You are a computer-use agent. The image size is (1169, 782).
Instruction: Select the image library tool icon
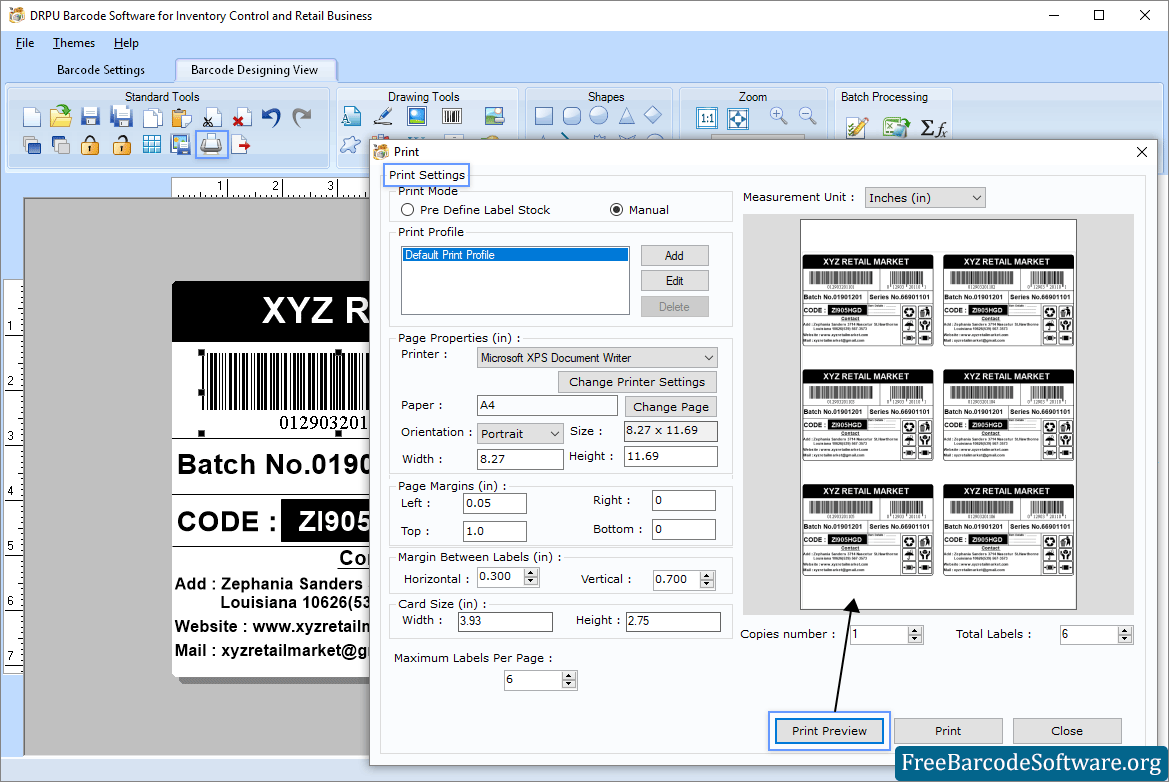click(494, 116)
